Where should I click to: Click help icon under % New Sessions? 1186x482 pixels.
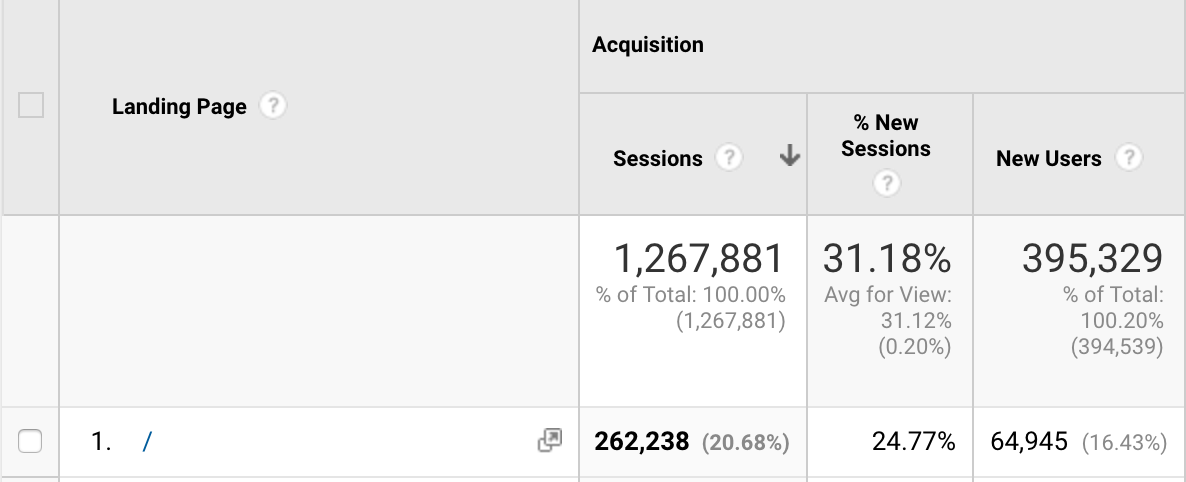point(886,183)
